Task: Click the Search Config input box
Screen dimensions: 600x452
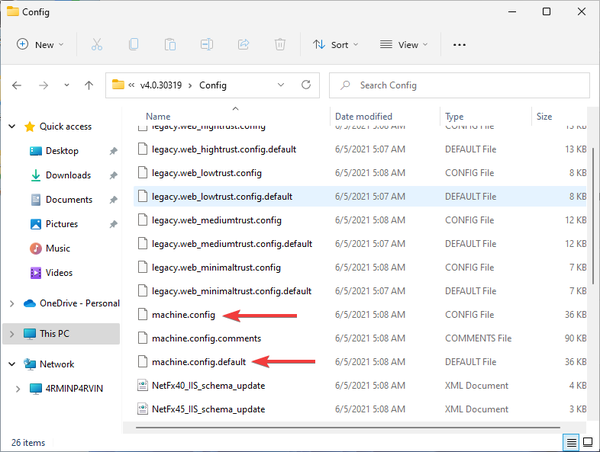Action: pos(459,85)
